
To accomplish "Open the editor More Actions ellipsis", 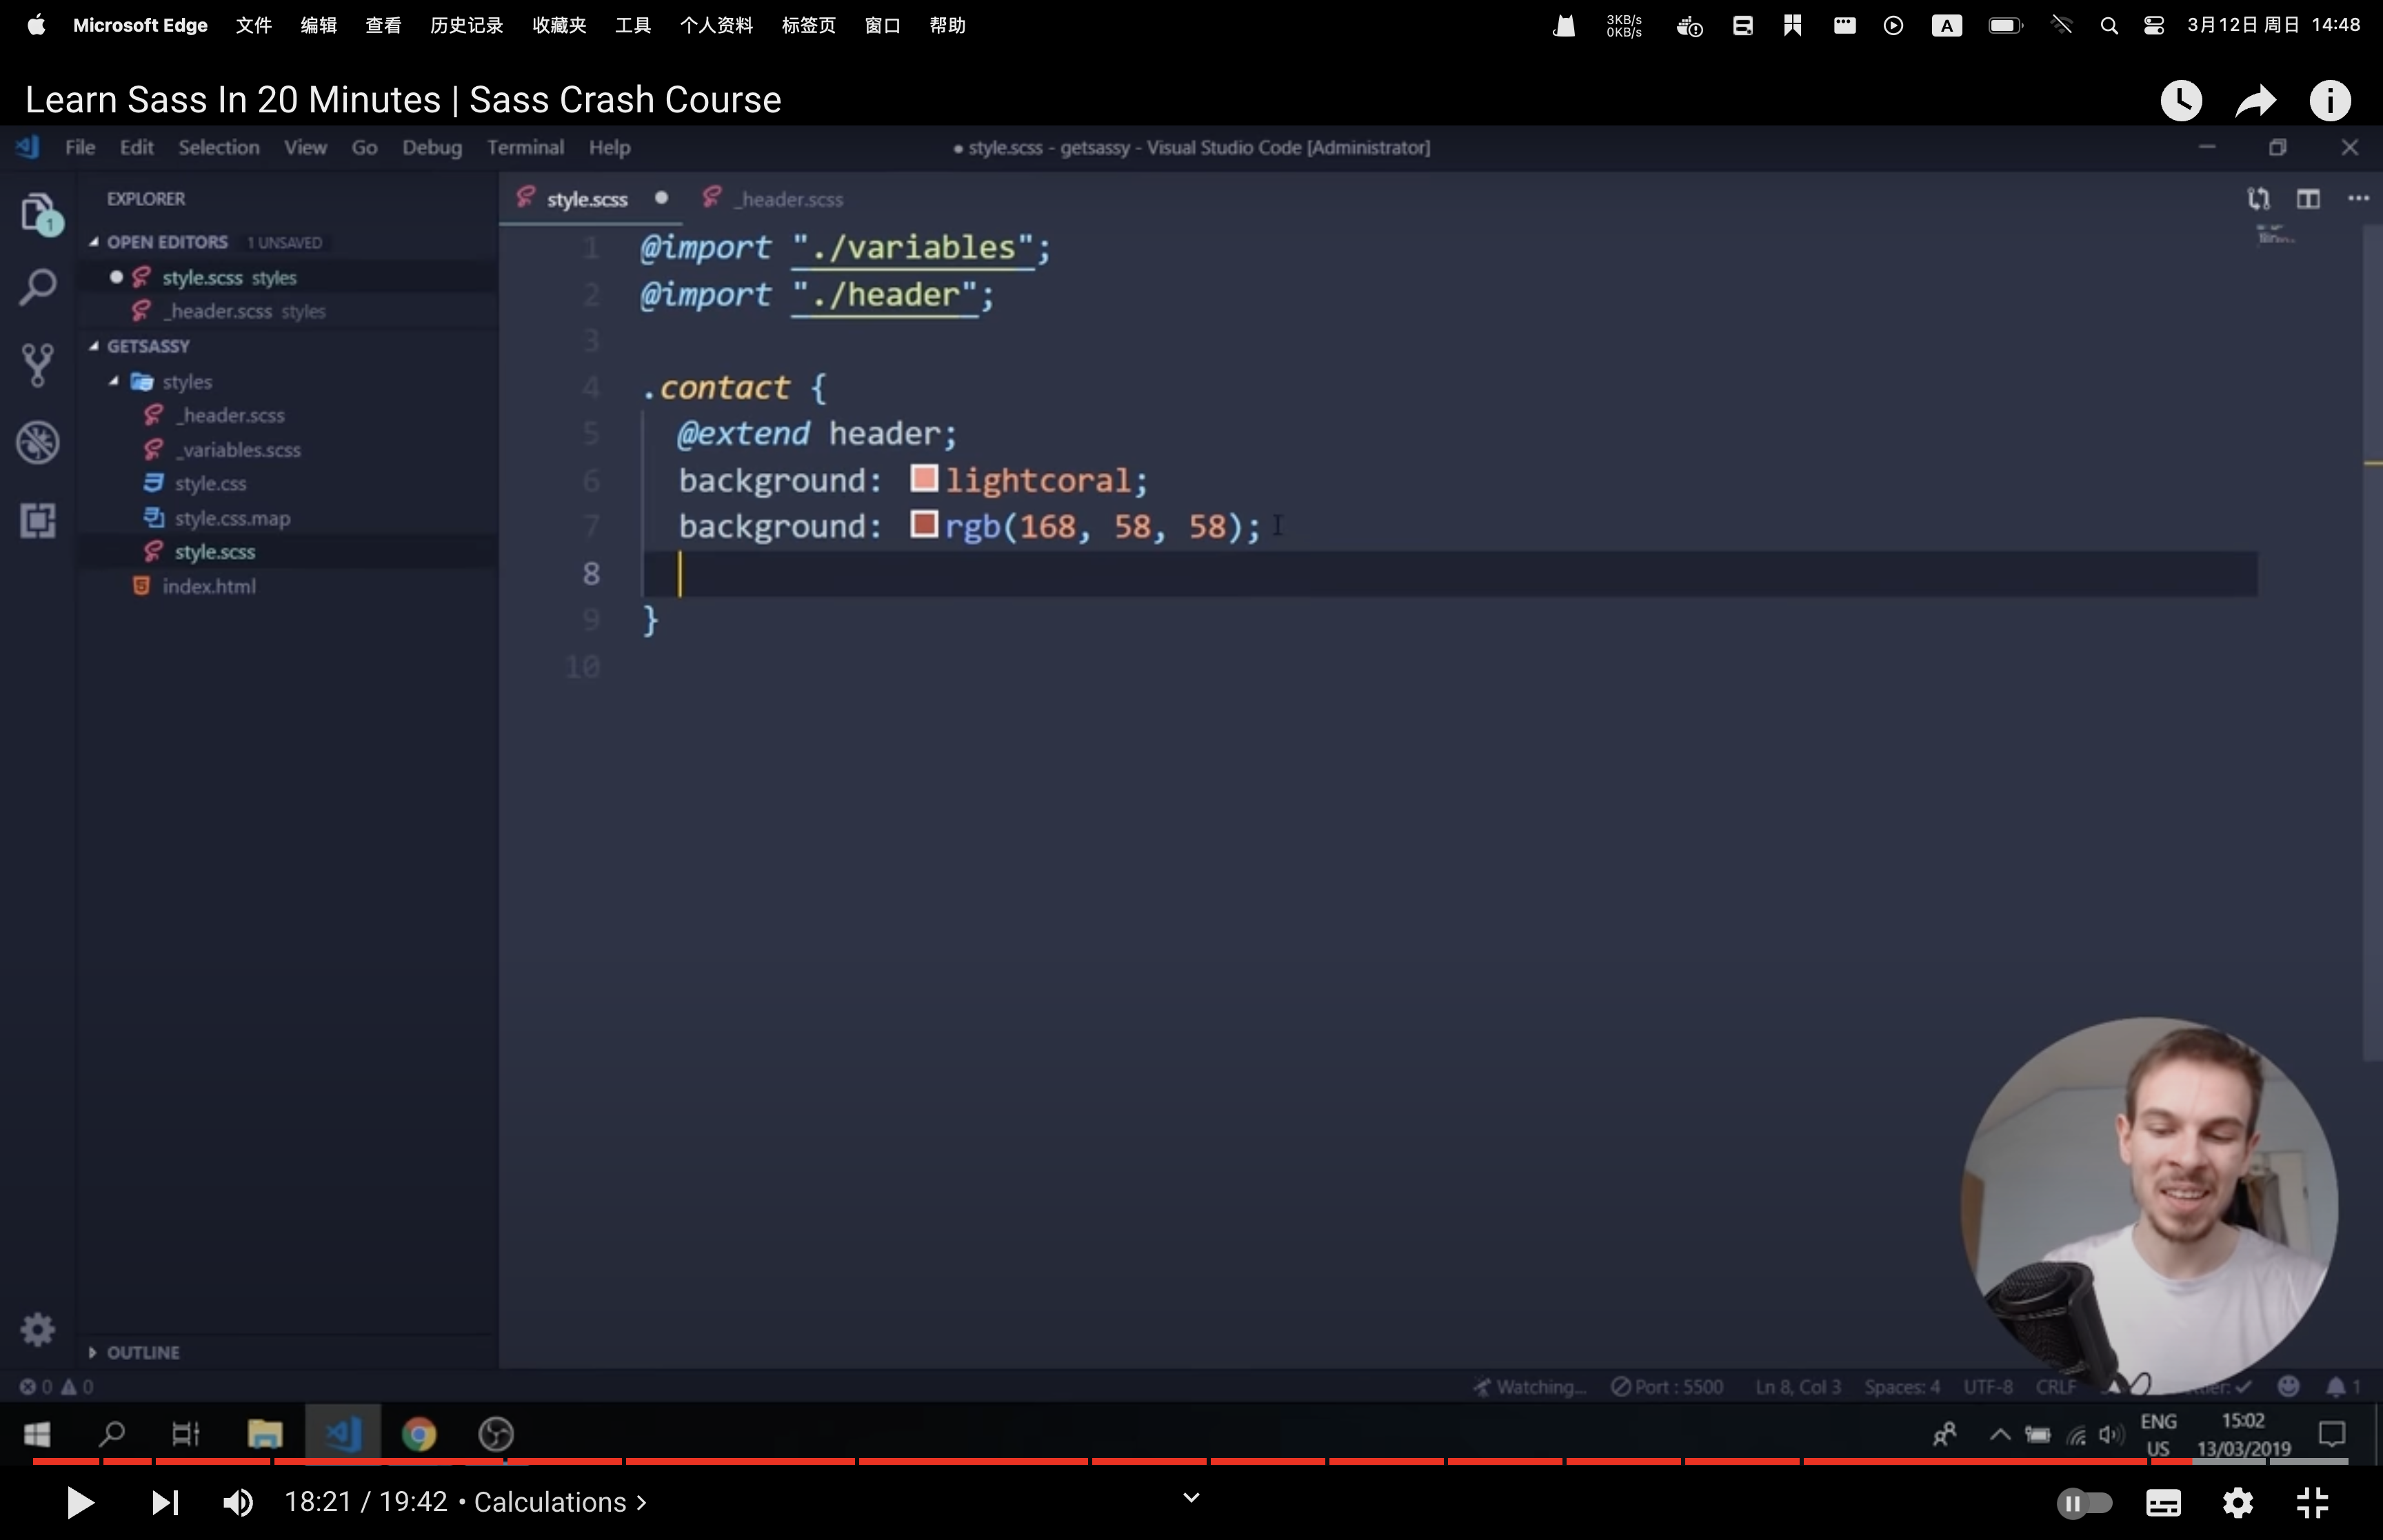I will point(2358,198).
